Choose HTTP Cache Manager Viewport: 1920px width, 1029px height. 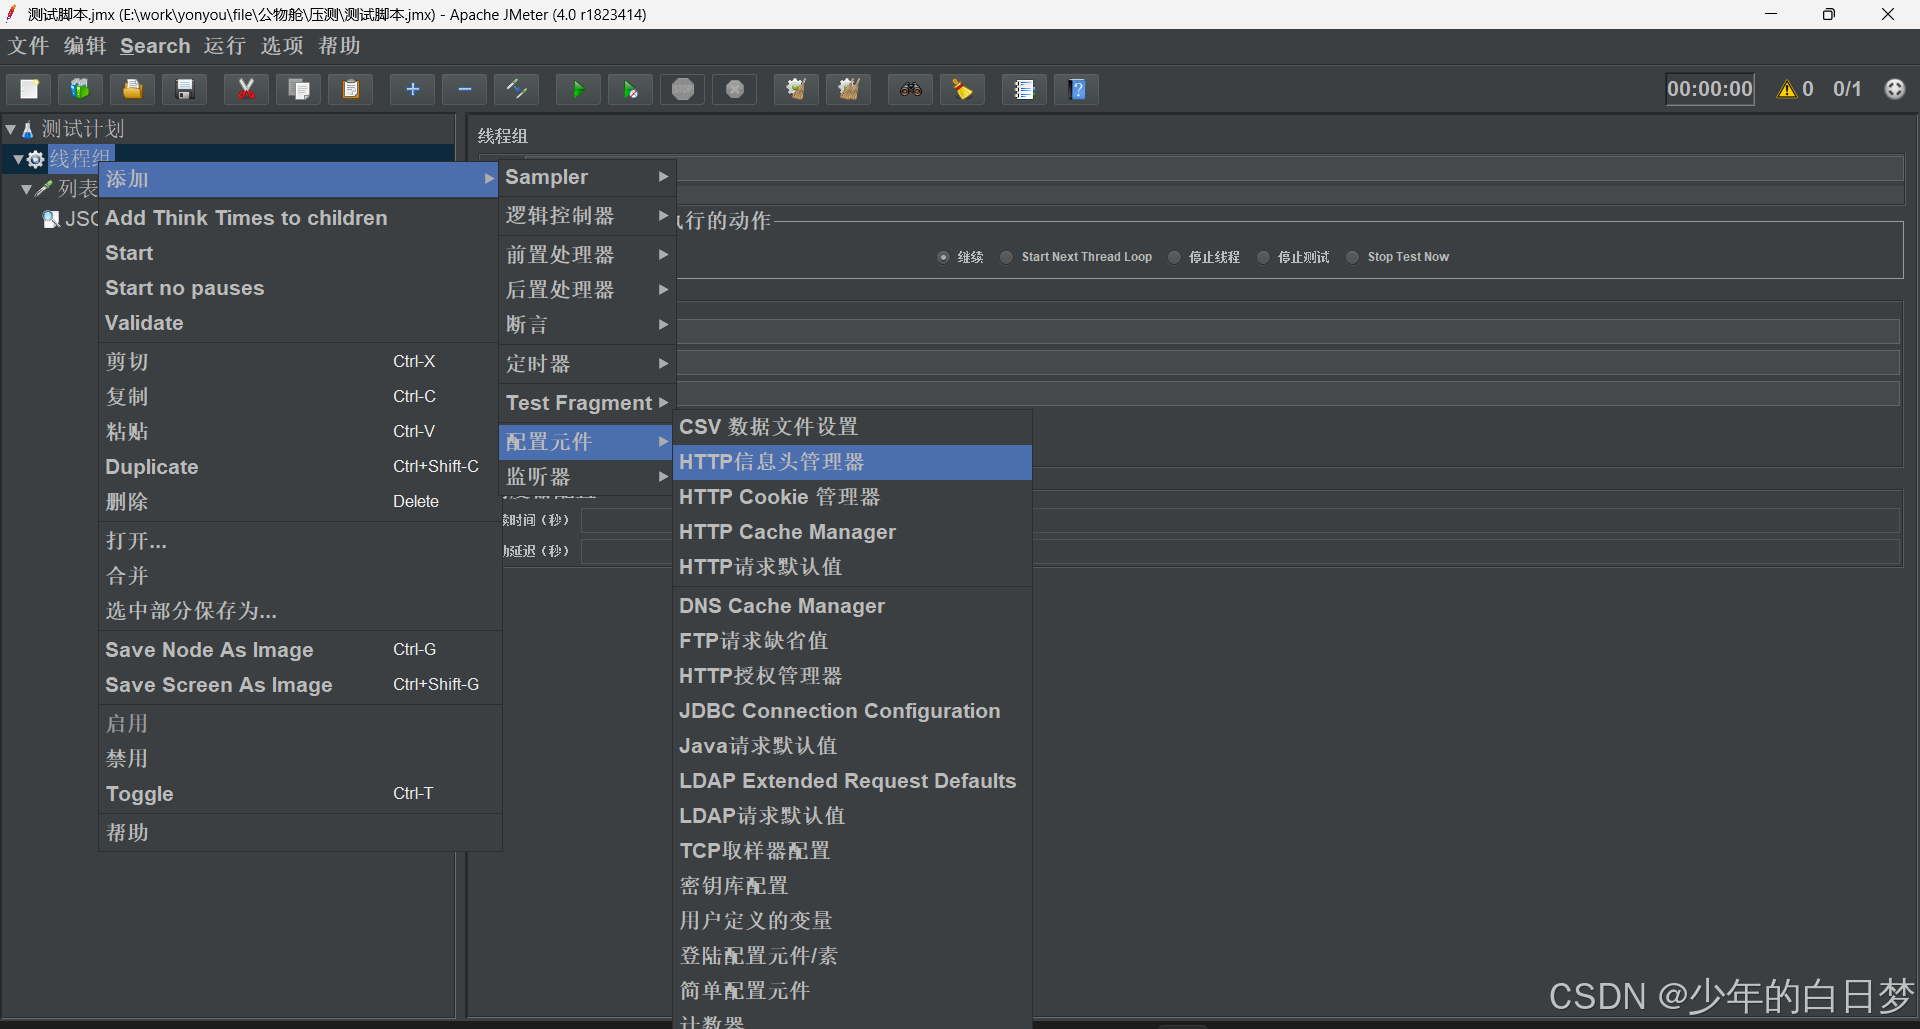852,532
